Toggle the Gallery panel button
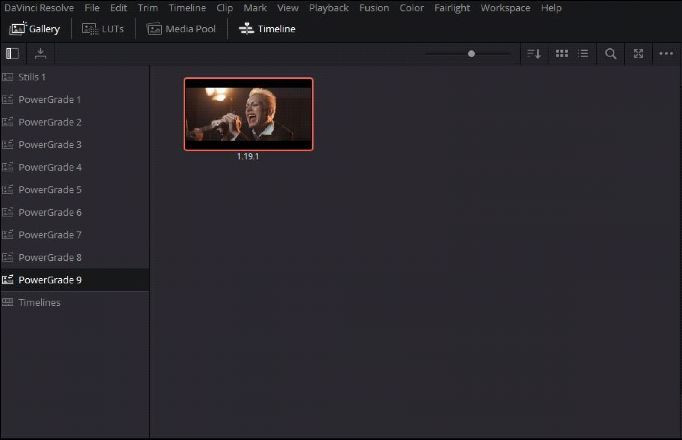The width and height of the screenshot is (682, 440). tap(34, 29)
